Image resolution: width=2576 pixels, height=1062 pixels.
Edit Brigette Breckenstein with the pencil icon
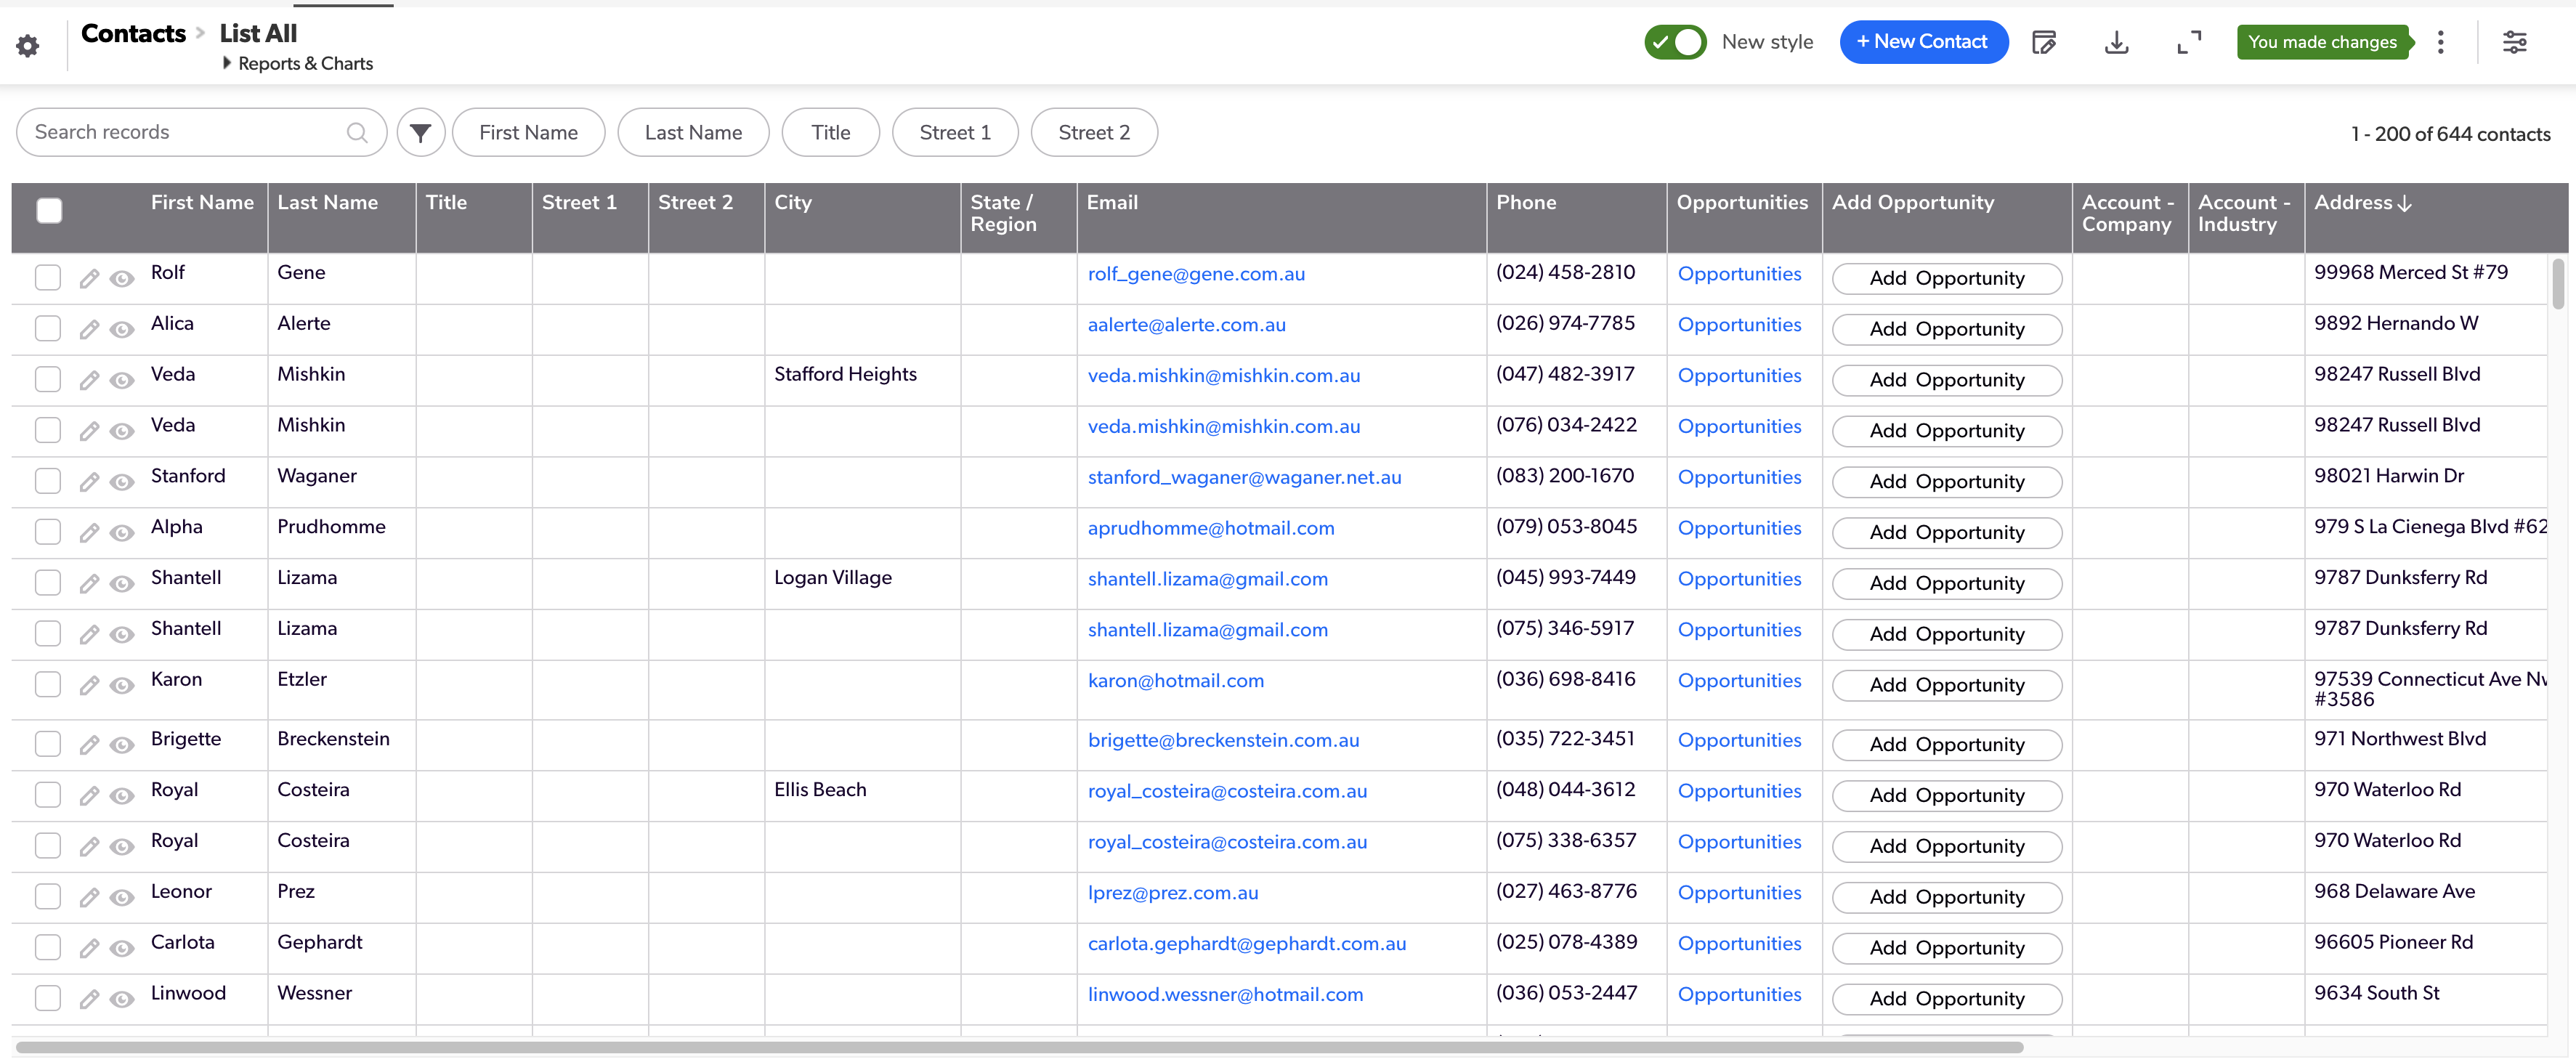click(x=89, y=745)
